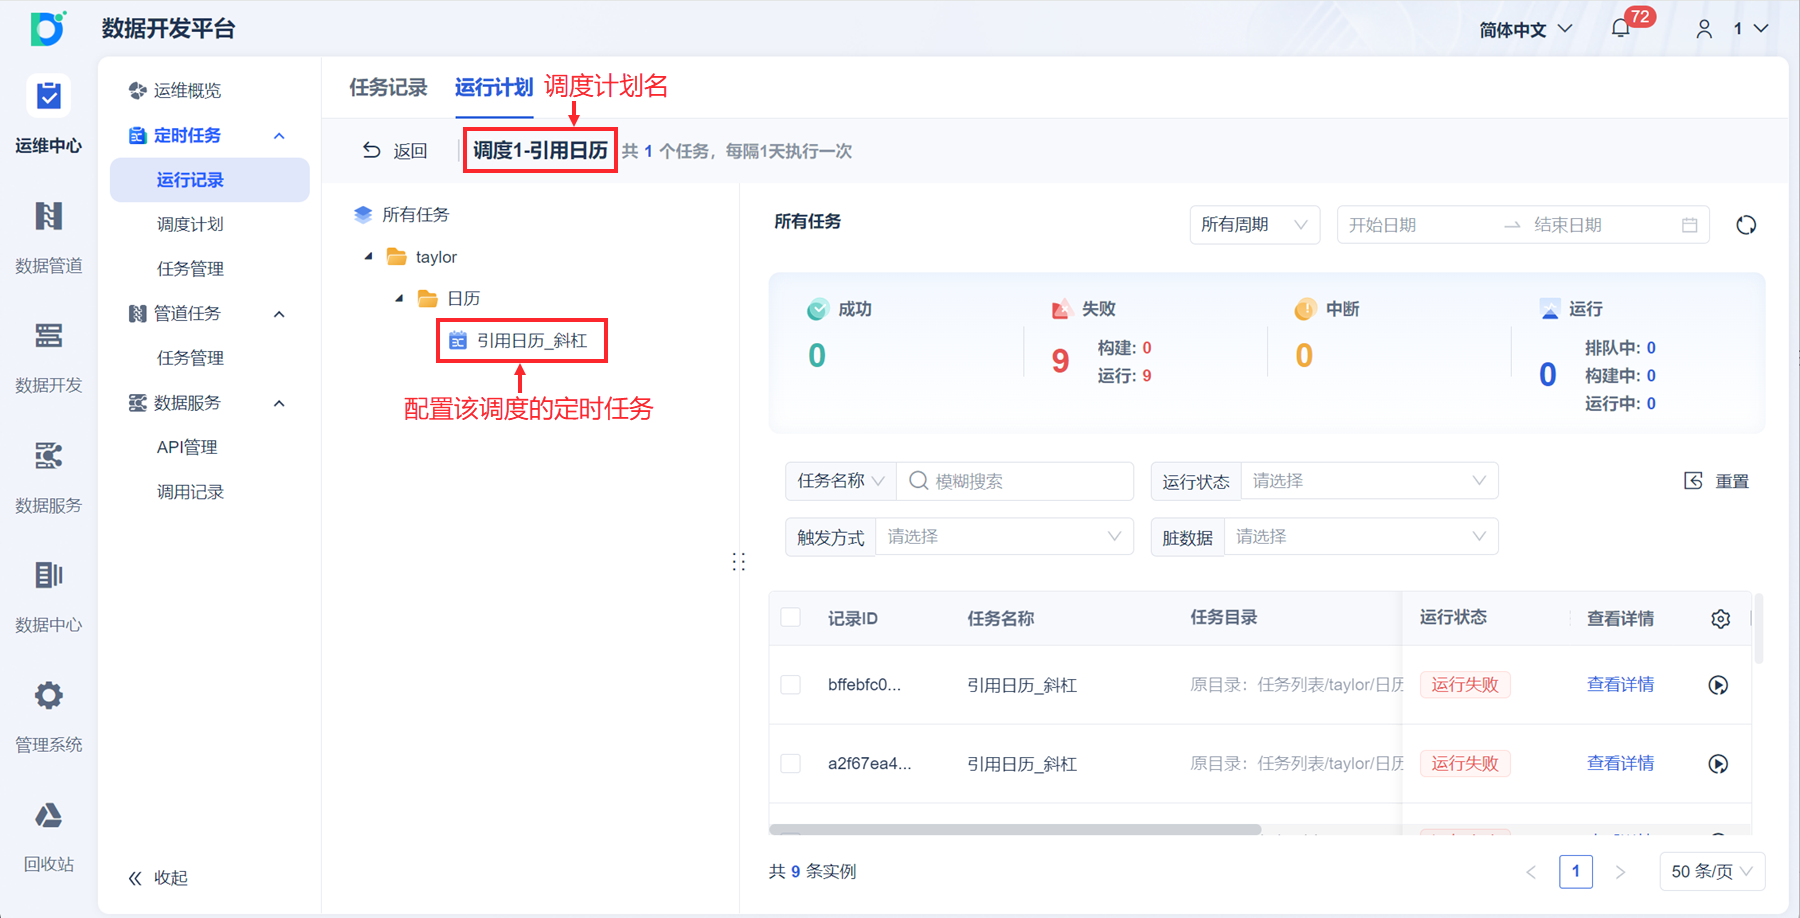1800x918 pixels.
Task: Open 运维中心 module icon in sidebar
Action: [x=48, y=96]
